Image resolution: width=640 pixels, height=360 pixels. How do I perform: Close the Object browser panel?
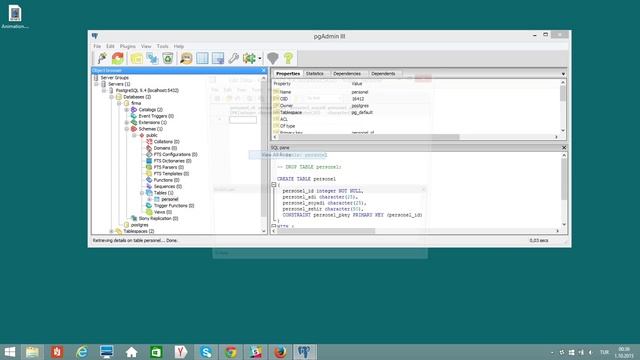(263, 70)
